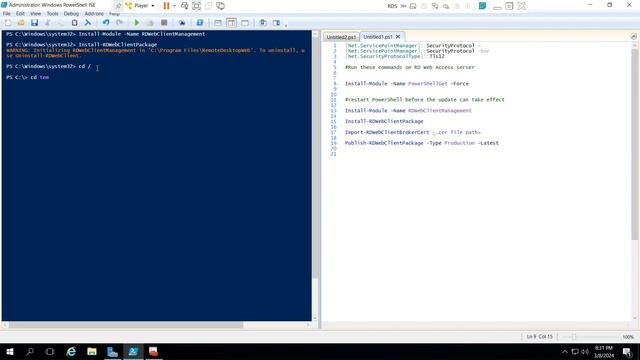
Task: Open the VMware Player dropdown menu
Action: pos(140,6)
